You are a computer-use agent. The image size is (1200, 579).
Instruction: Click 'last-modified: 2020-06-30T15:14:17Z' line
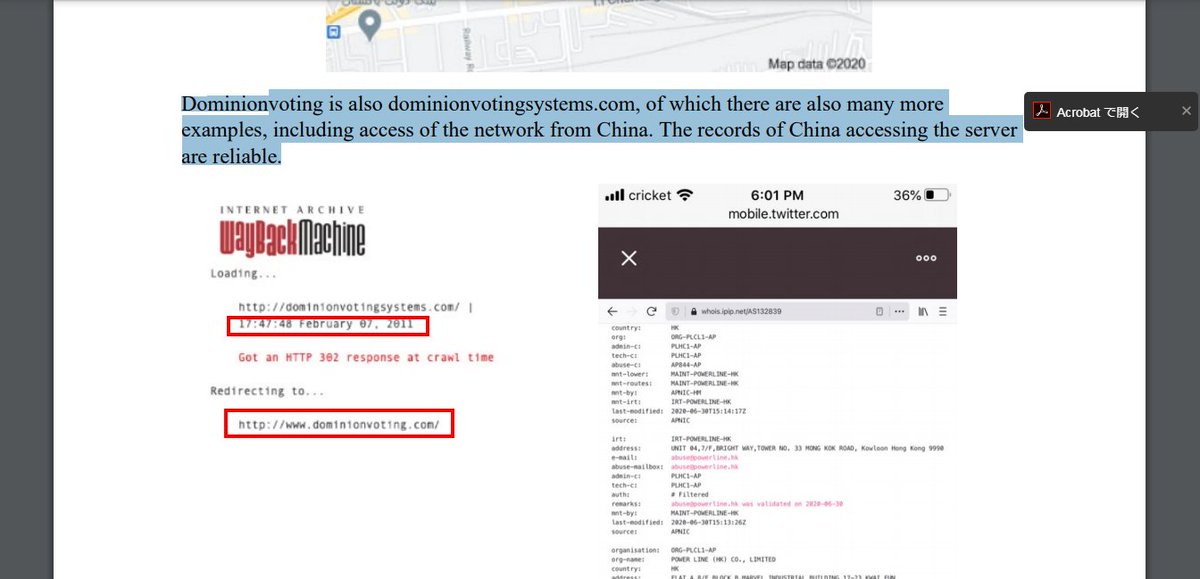point(681,410)
